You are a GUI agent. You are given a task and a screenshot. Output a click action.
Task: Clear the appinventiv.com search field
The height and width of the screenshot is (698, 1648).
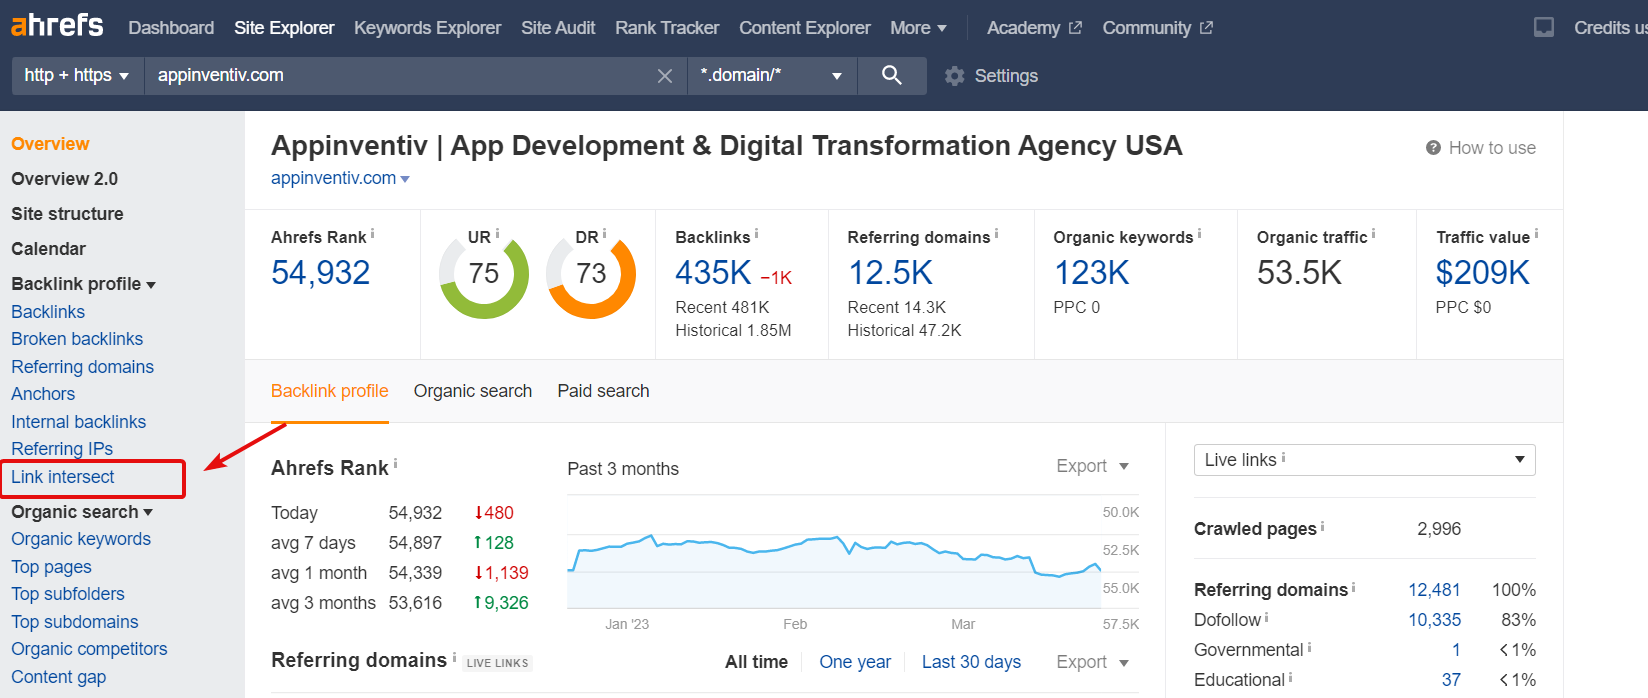click(665, 76)
